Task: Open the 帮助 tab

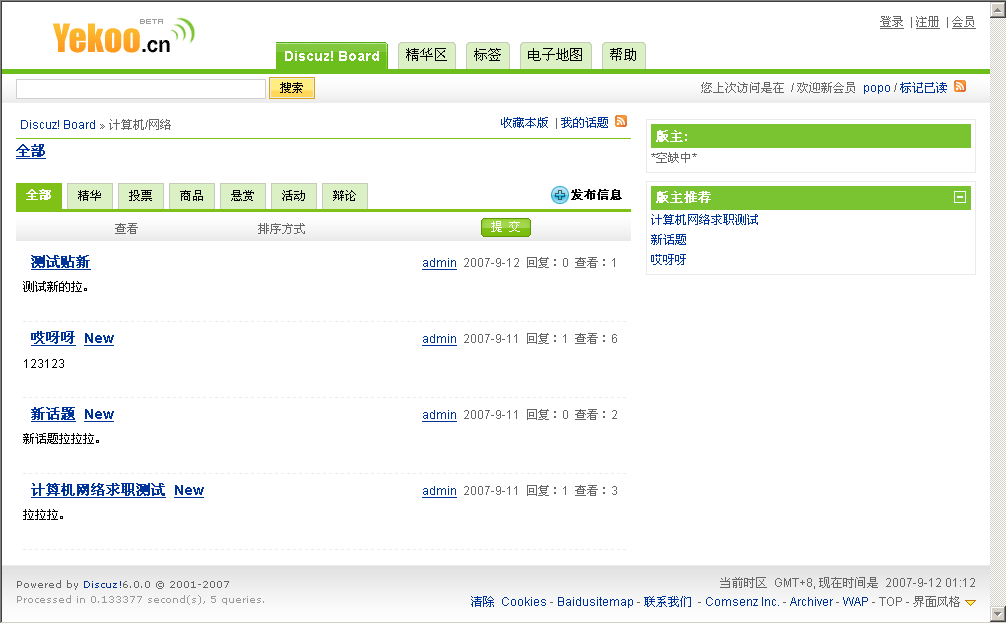Action: click(623, 55)
